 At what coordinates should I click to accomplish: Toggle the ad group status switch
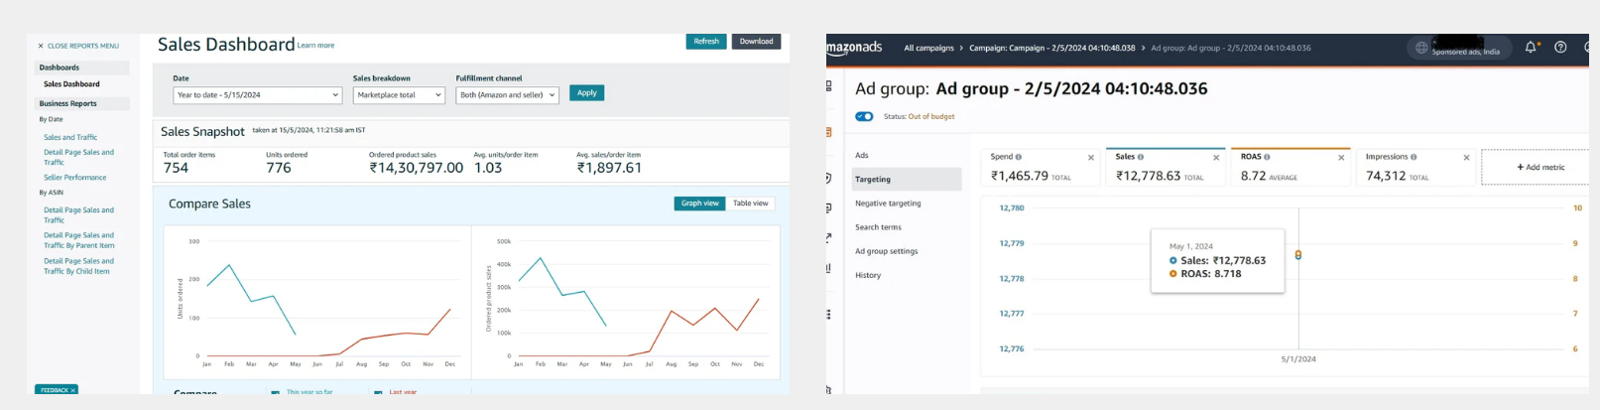click(x=864, y=116)
